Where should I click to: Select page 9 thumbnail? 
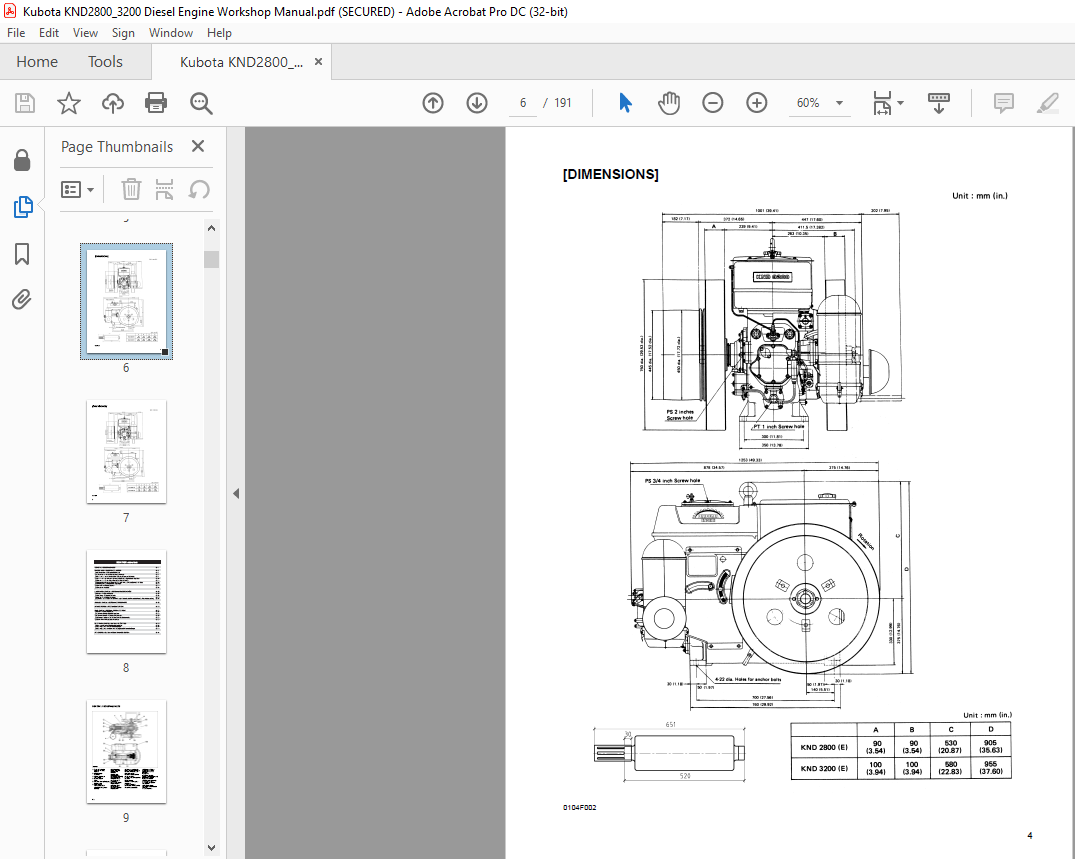click(126, 751)
